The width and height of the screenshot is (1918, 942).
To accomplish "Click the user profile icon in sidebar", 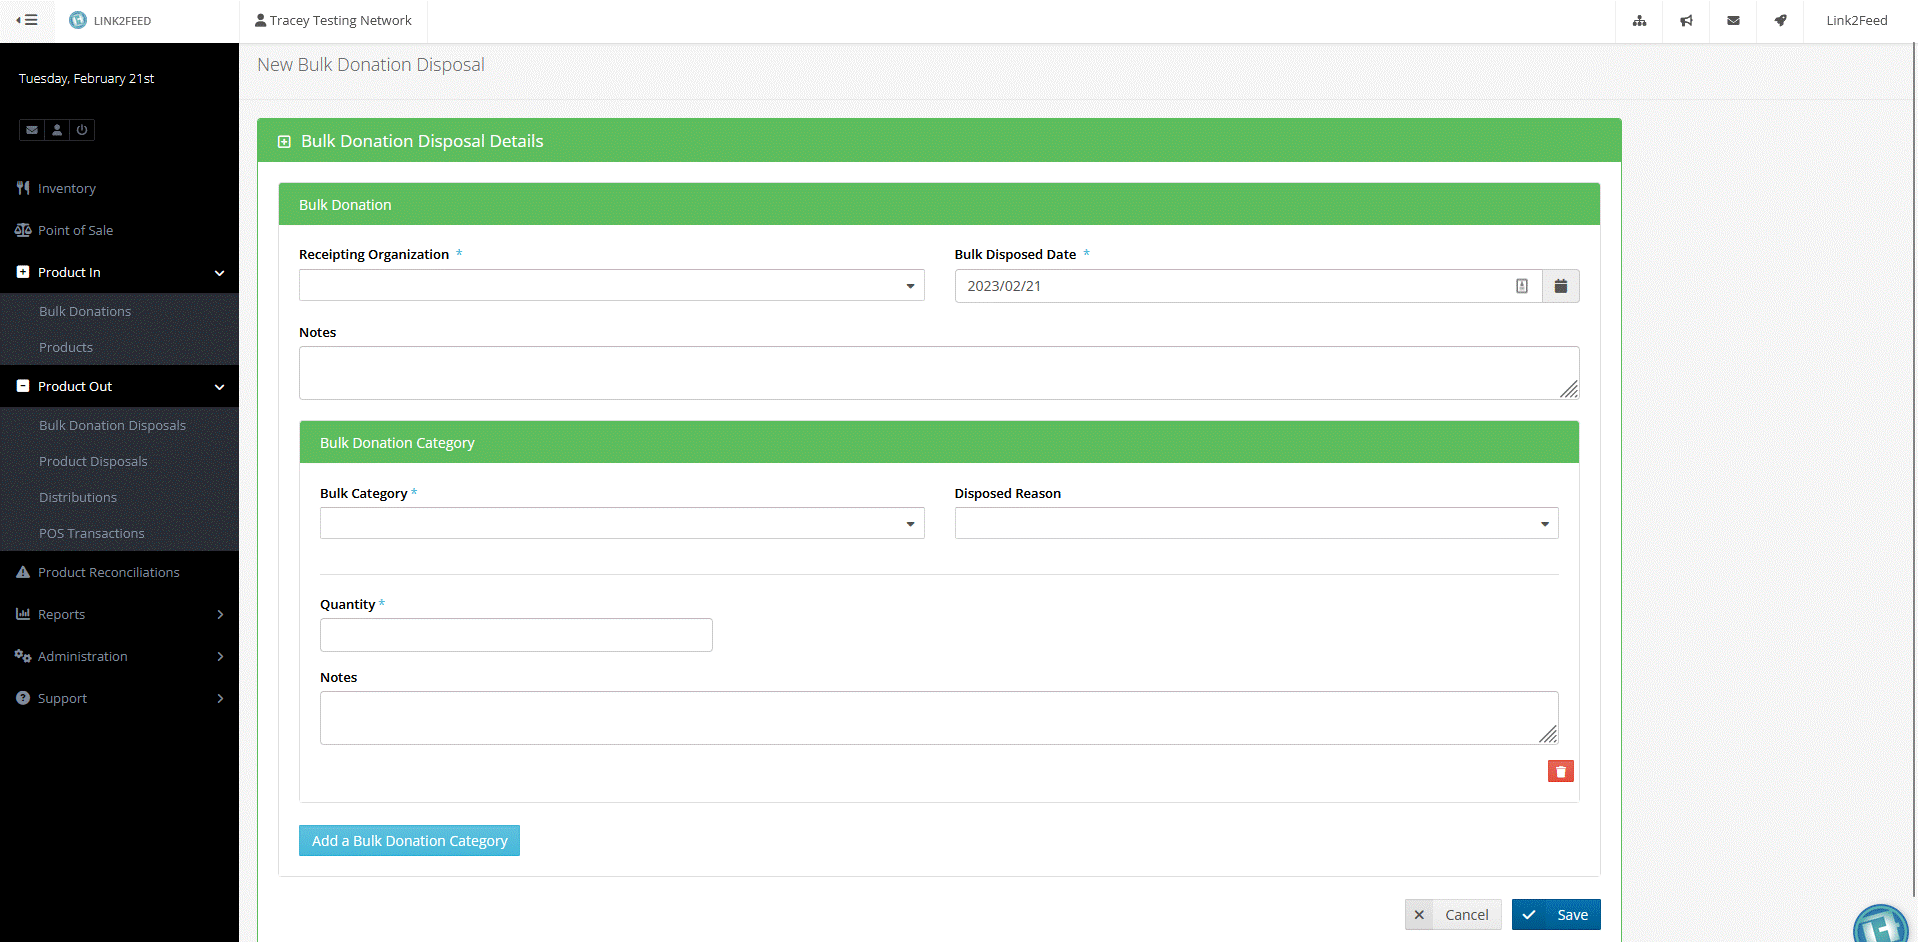I will click(57, 130).
